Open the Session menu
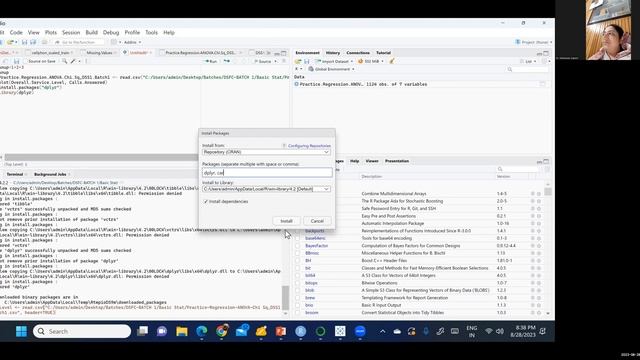The width and height of the screenshot is (640, 360). (71, 32)
